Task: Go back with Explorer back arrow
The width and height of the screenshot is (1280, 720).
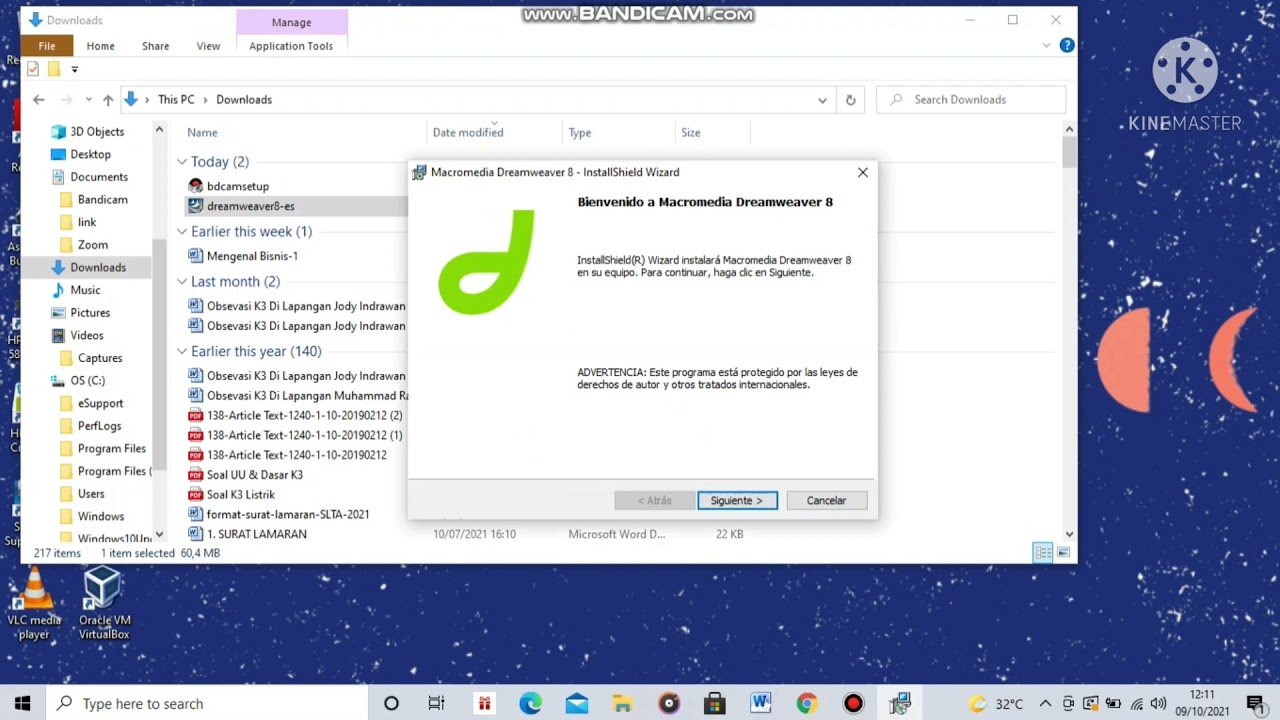Action: (x=38, y=100)
